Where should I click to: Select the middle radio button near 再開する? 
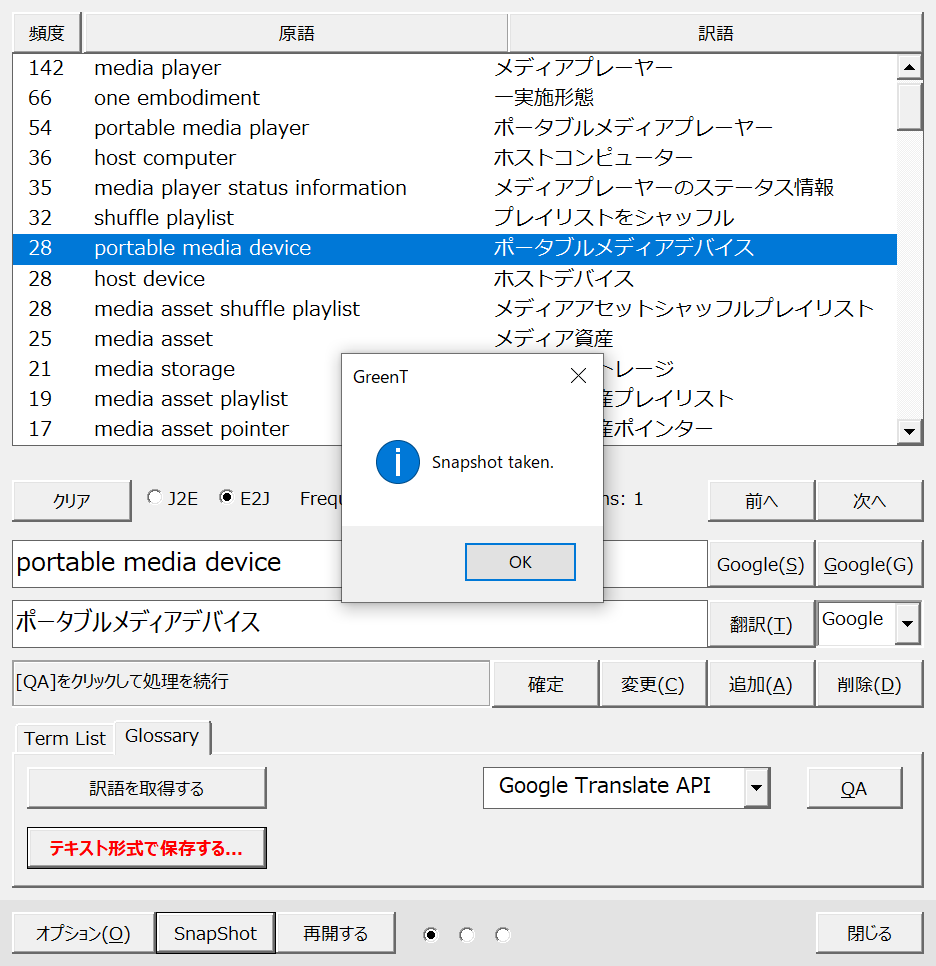point(466,934)
